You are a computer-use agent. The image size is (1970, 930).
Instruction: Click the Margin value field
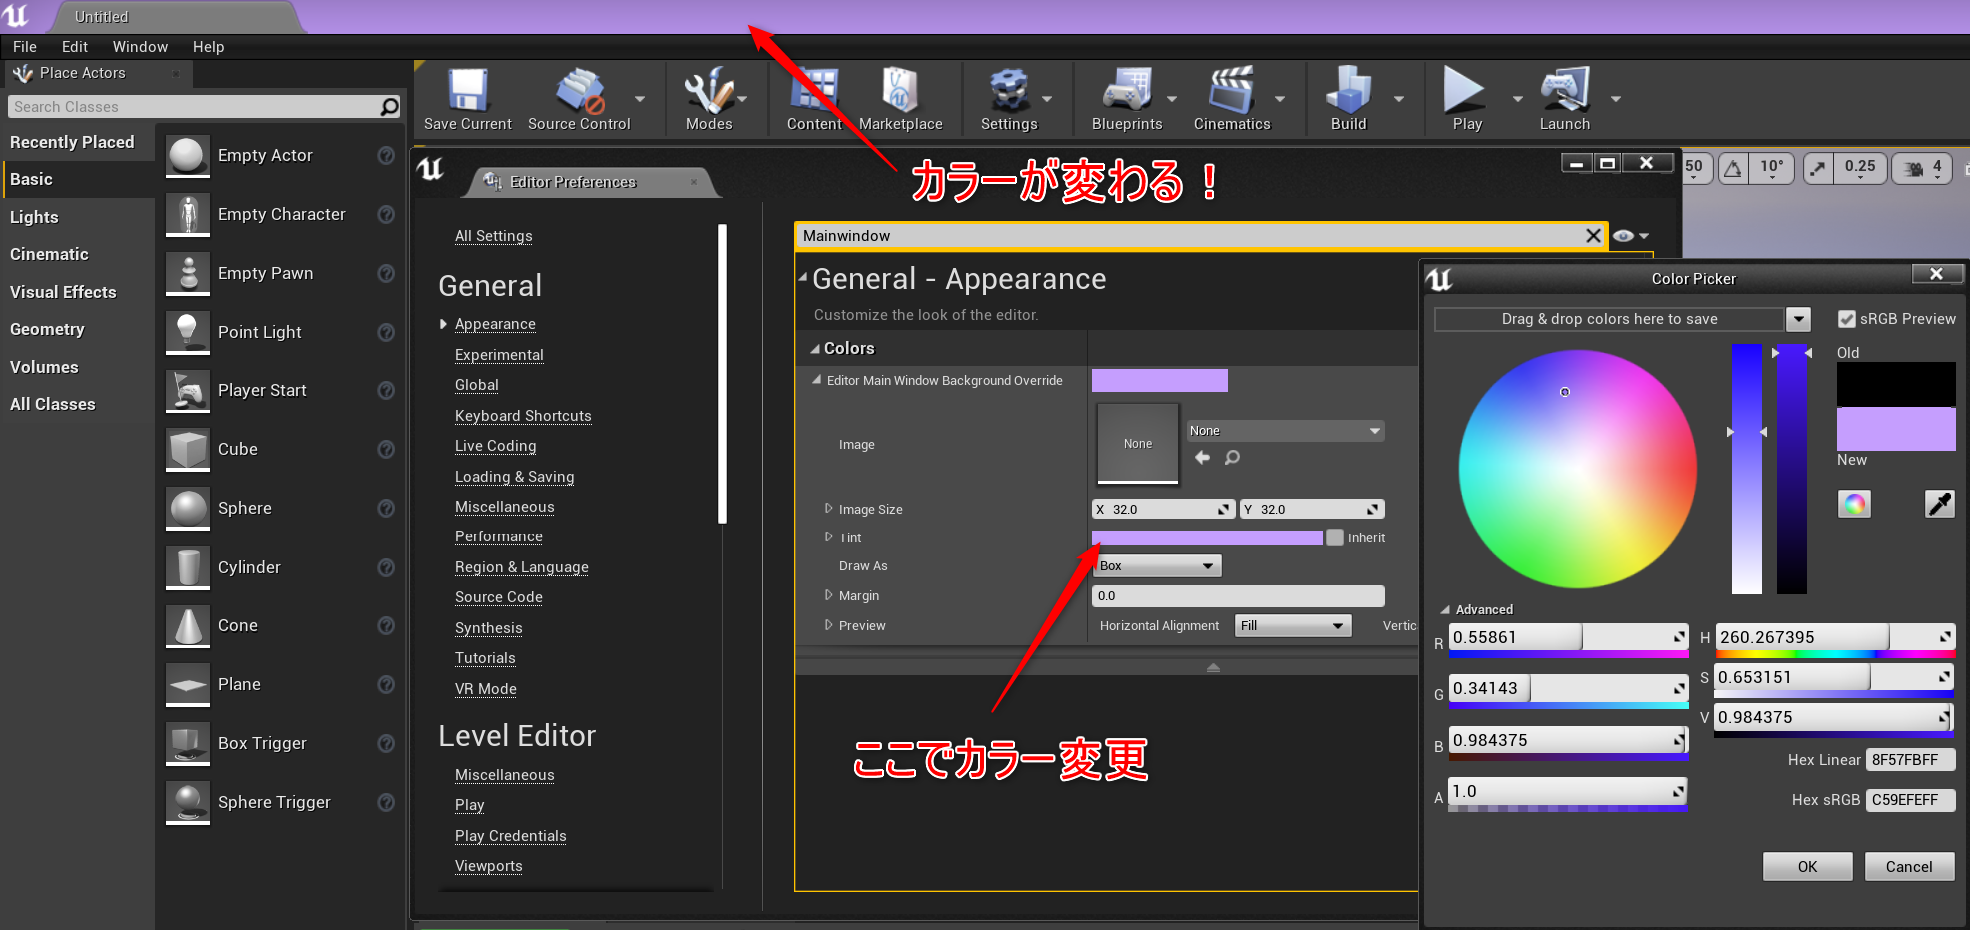1238,596
